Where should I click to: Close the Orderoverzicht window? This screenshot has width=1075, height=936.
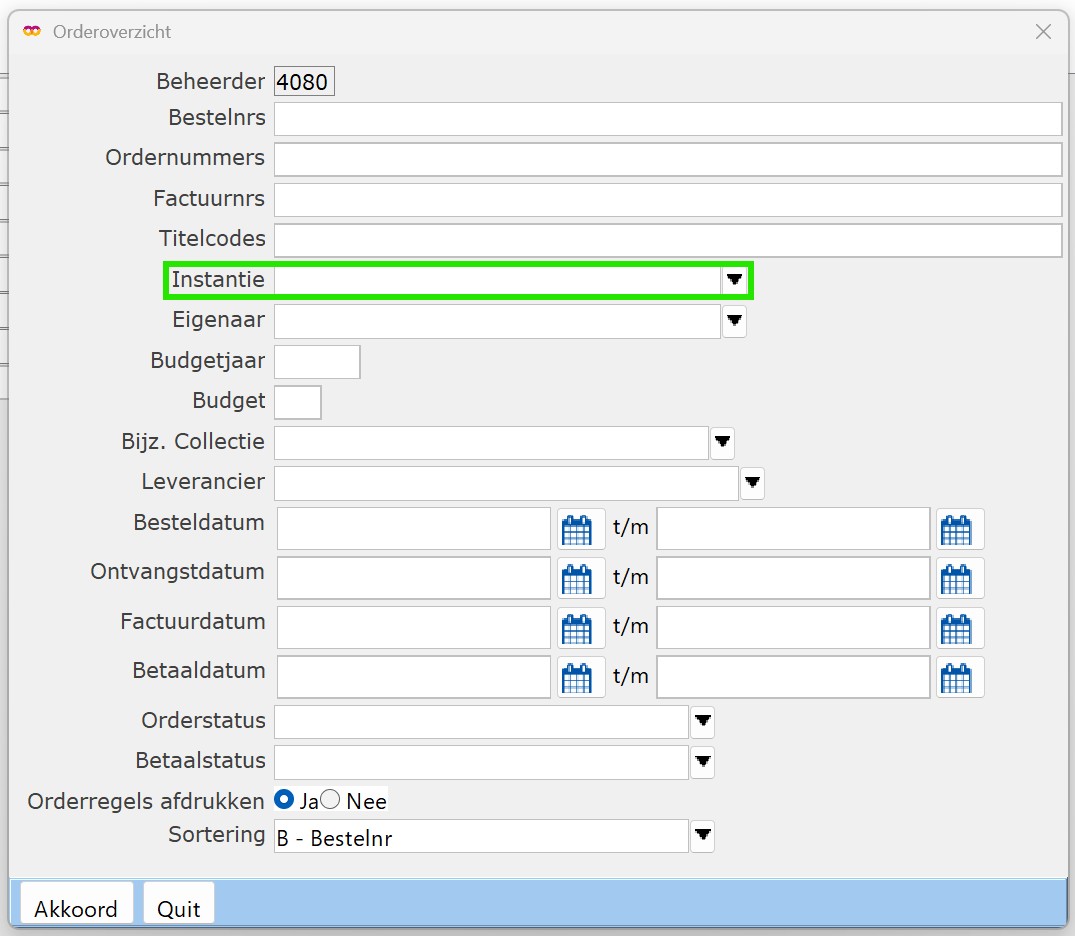[x=1043, y=32]
